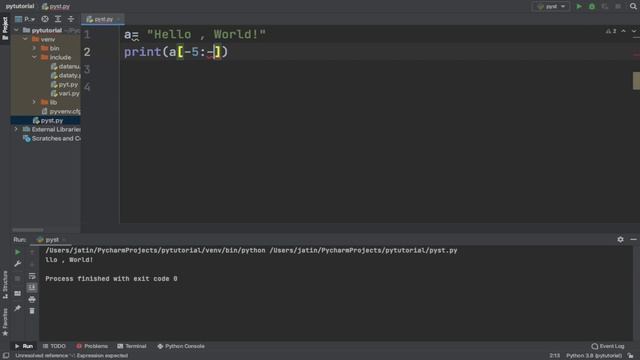Click lock icon in status bar
This screenshot has width=640, height=360.
click(631, 356)
